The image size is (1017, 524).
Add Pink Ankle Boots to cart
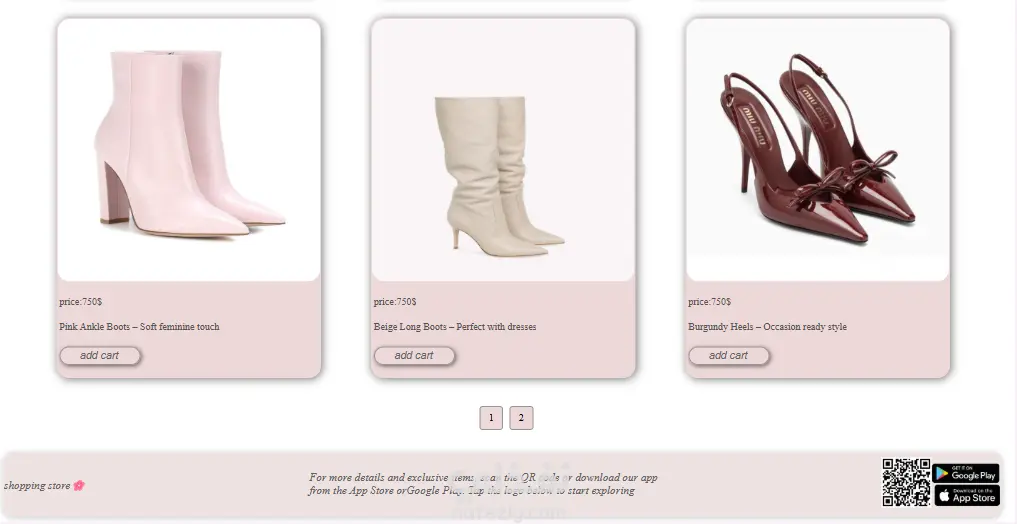tap(100, 355)
